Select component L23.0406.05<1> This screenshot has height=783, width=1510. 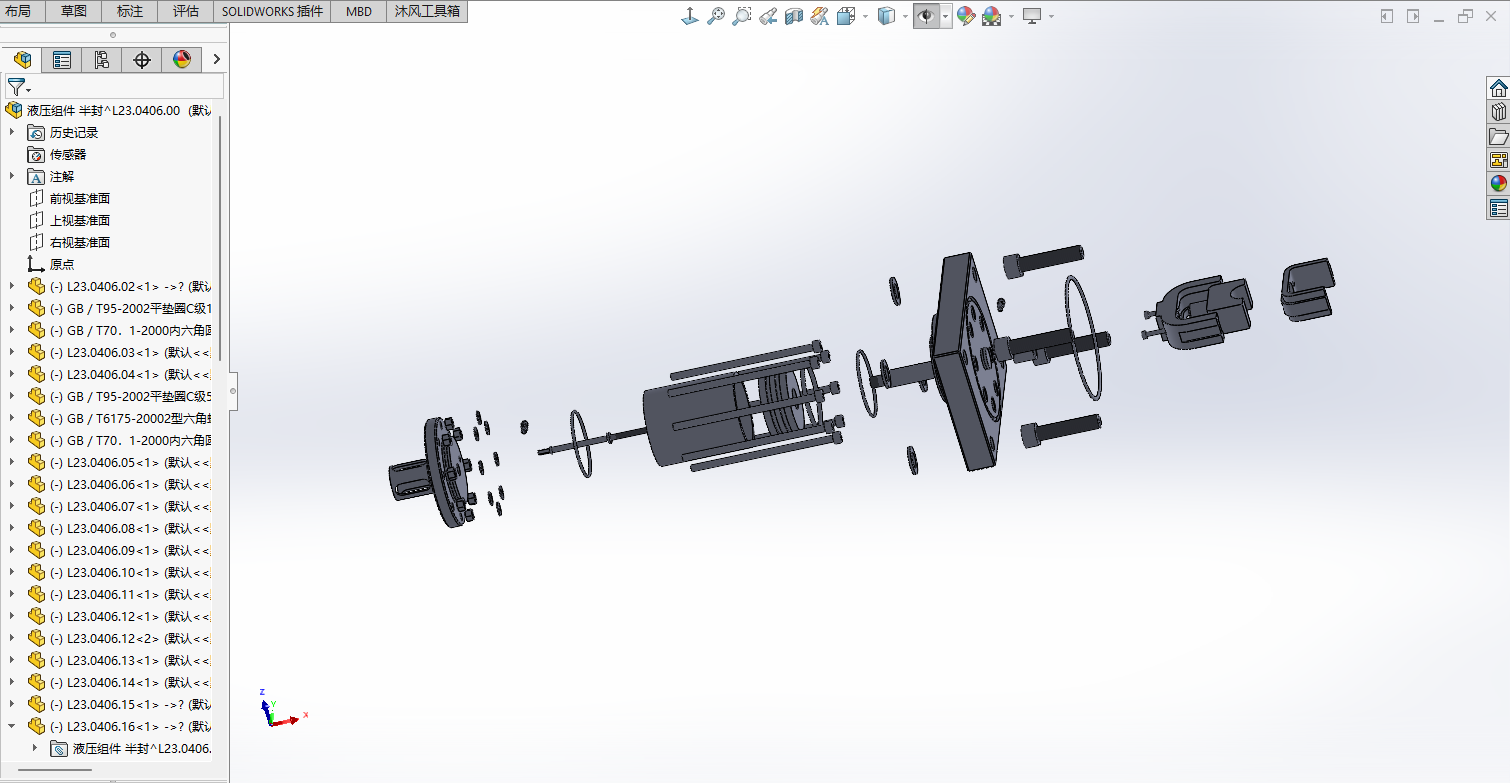[x=120, y=462]
